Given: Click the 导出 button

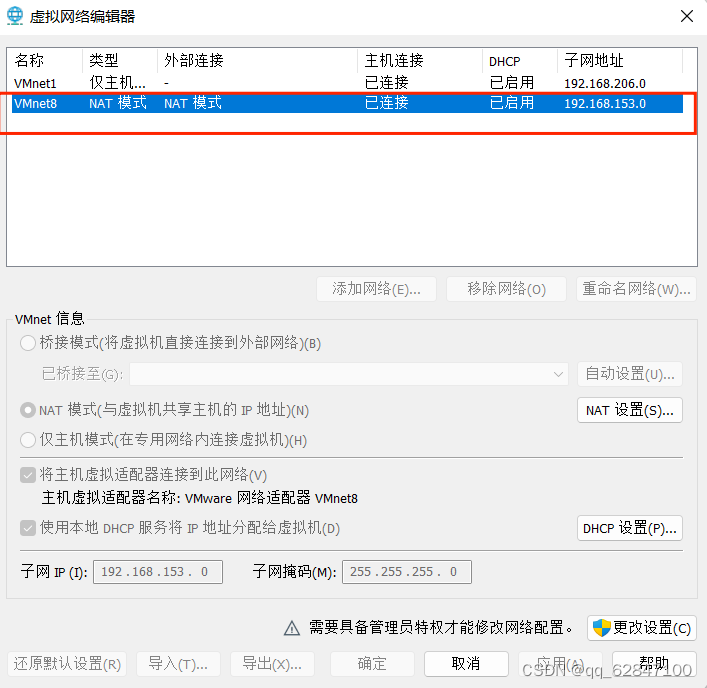Looking at the screenshot, I should (272, 664).
